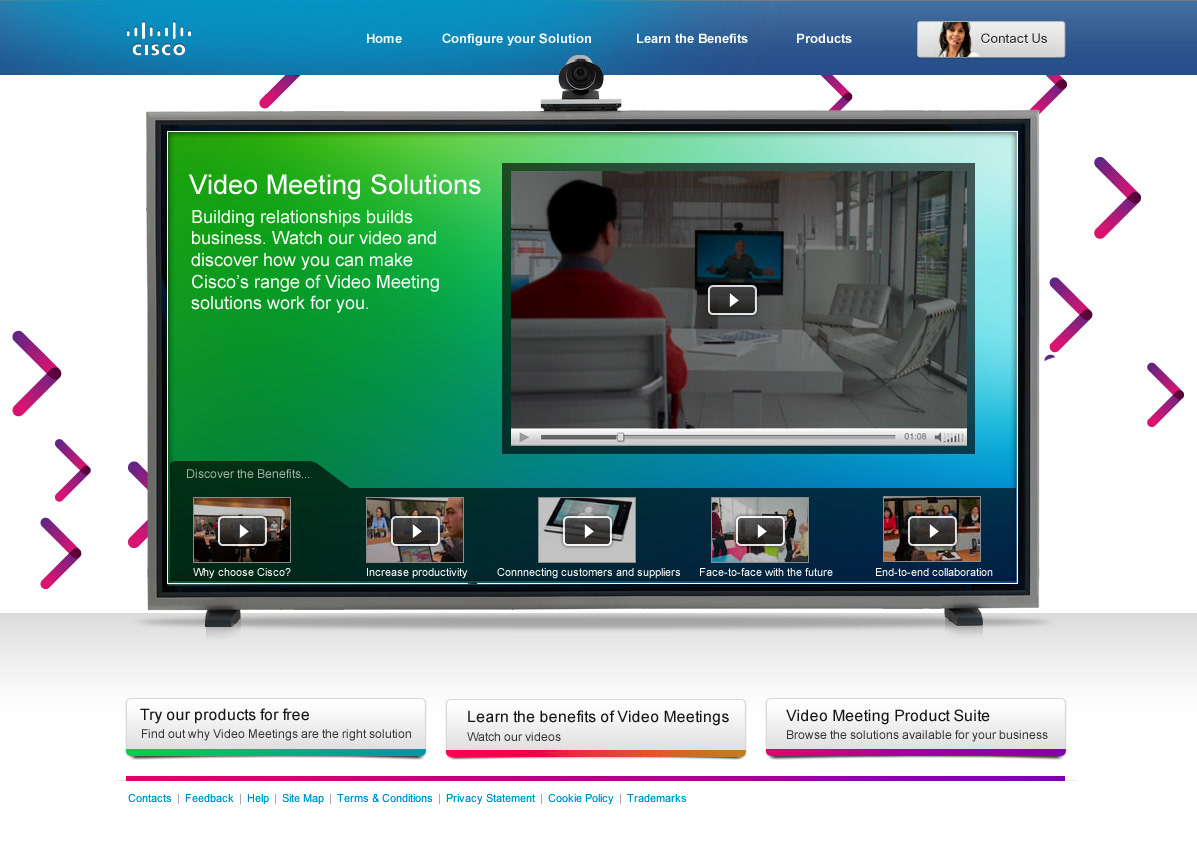Open the Products menu item

tap(824, 39)
